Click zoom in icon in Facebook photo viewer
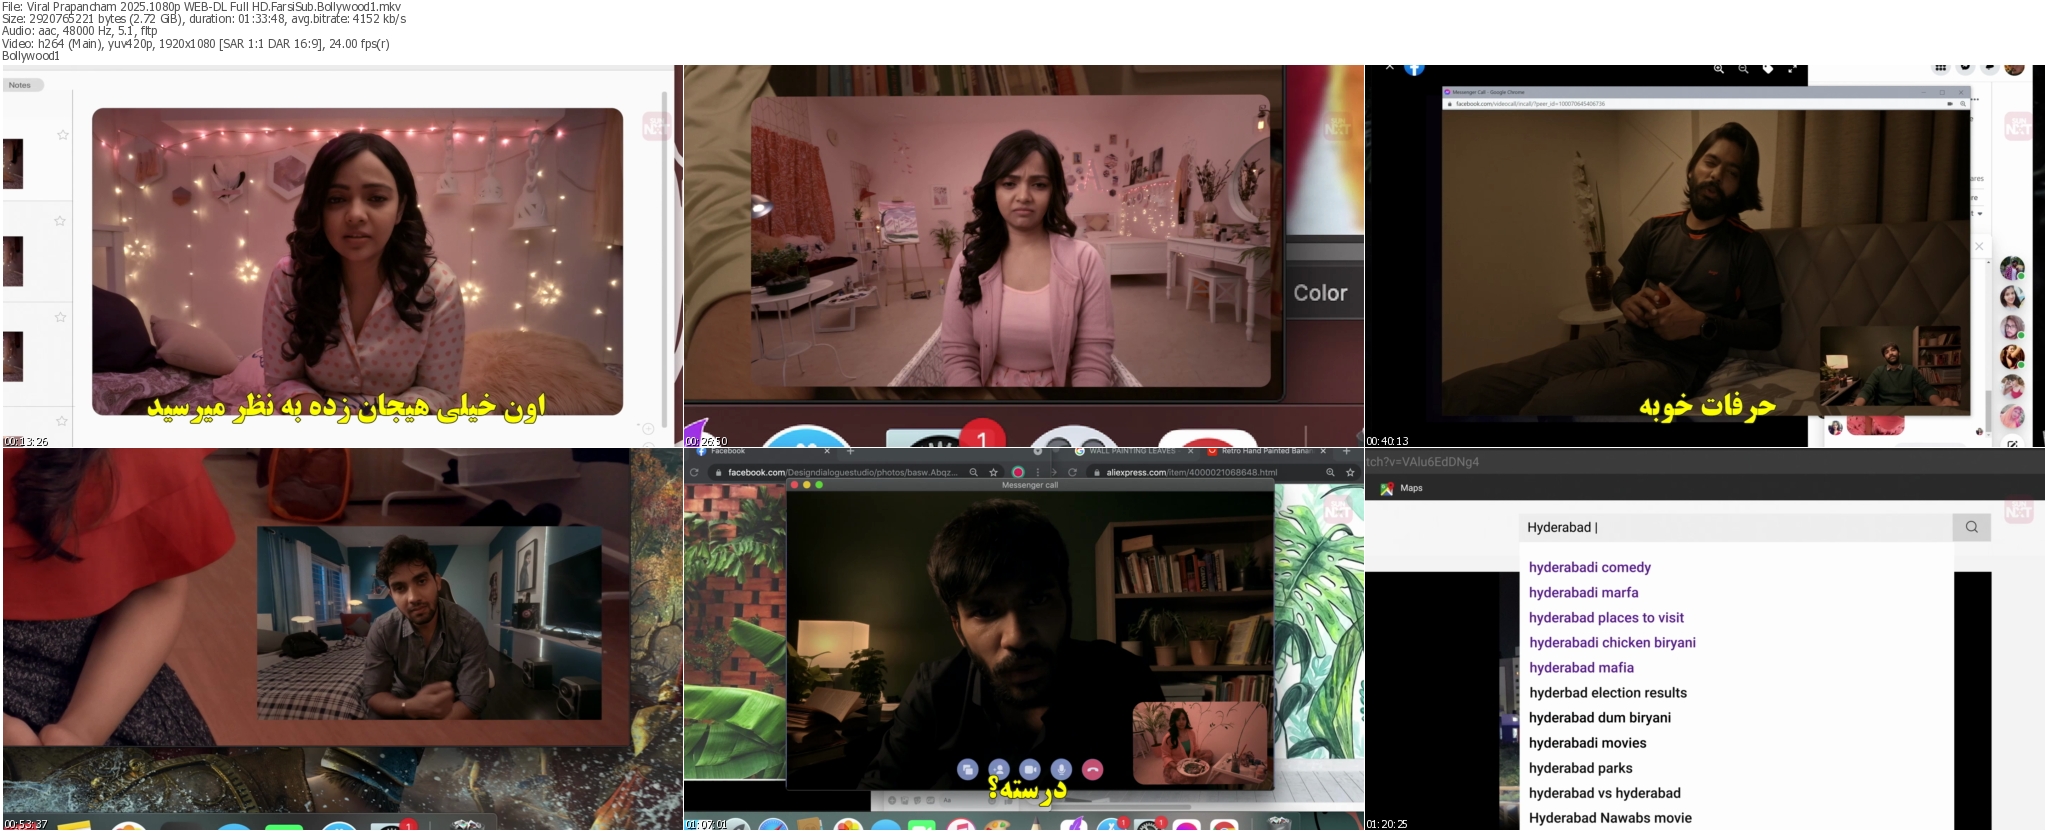This screenshot has height=831, width=2048. pos(1718,69)
